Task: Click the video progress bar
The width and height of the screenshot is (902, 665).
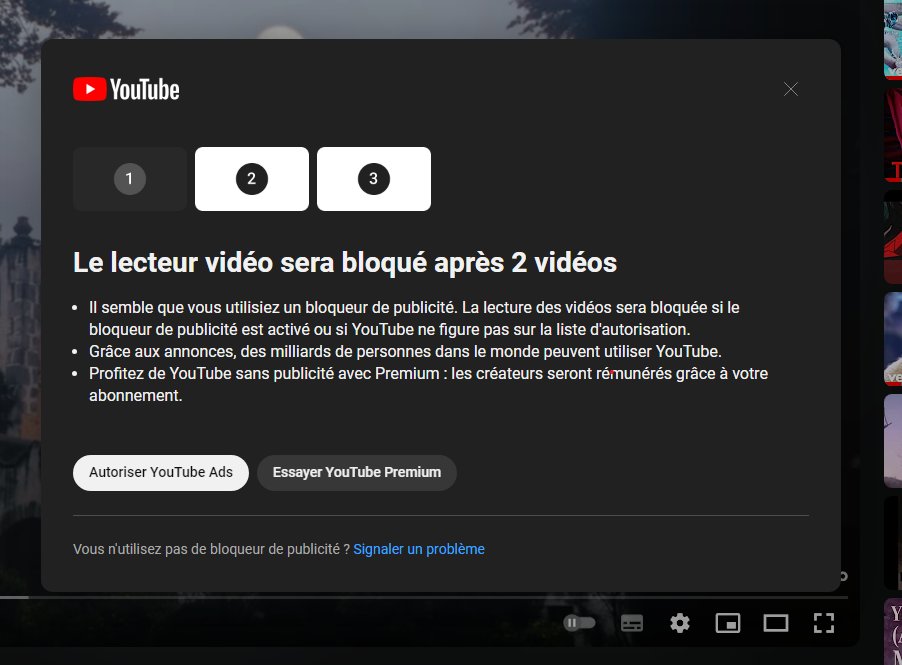Action: (x=423, y=598)
